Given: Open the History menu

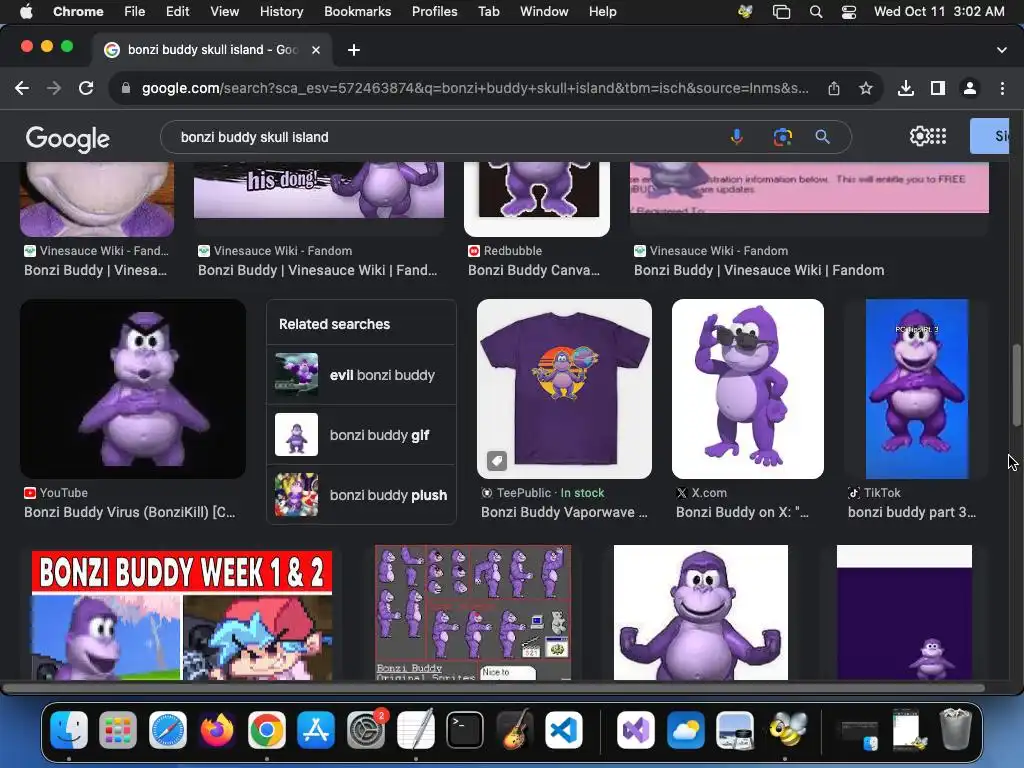Looking at the screenshot, I should click(x=281, y=11).
